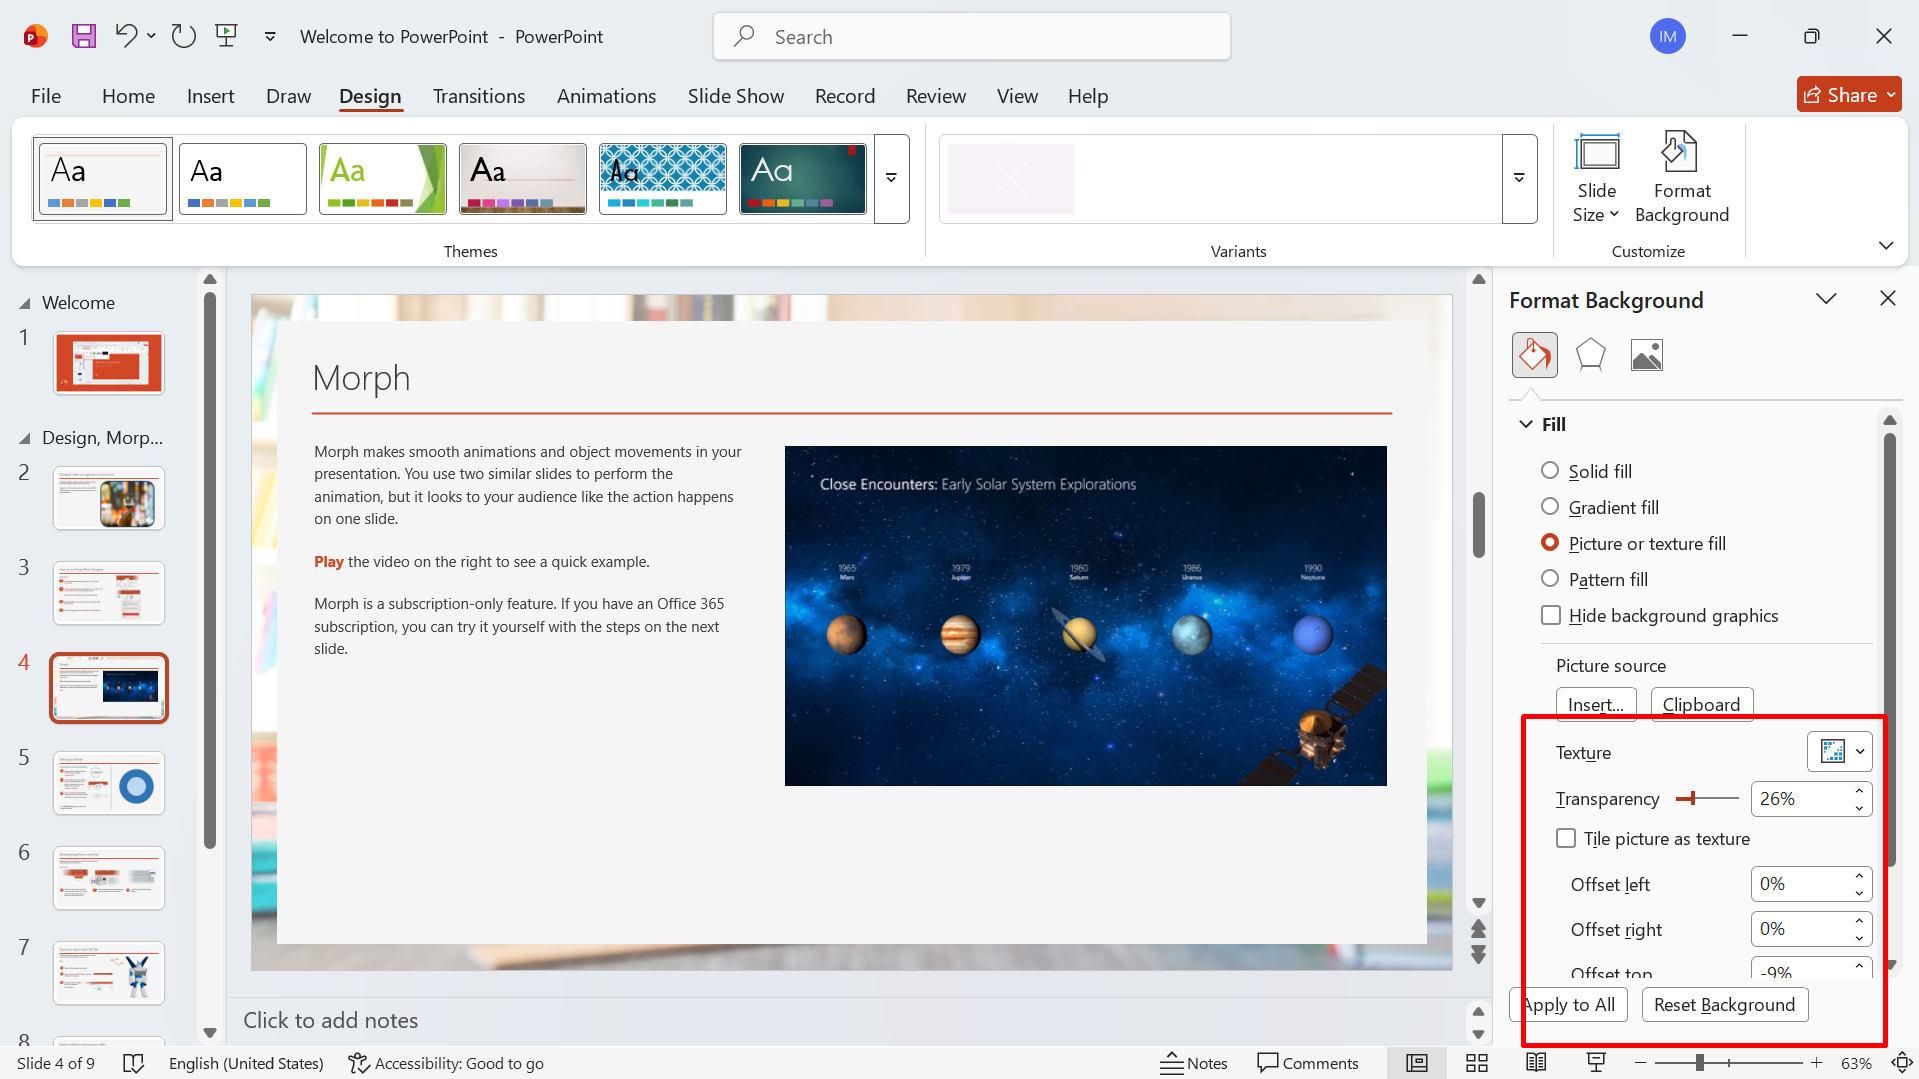Click the search magnifier icon
1919x1079 pixels.
[744, 37]
